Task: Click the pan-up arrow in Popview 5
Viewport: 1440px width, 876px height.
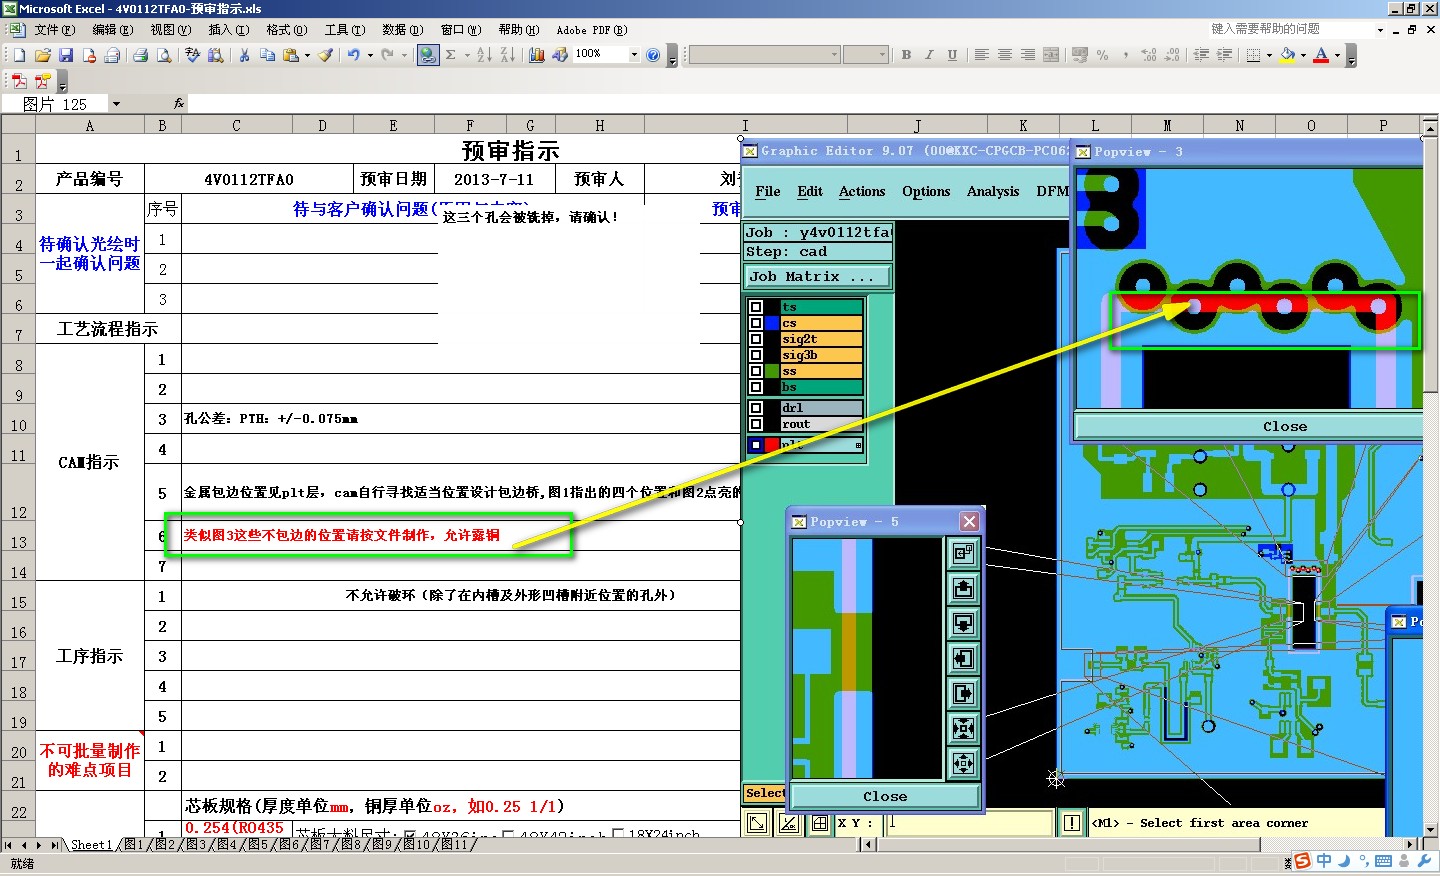Action: click(963, 588)
